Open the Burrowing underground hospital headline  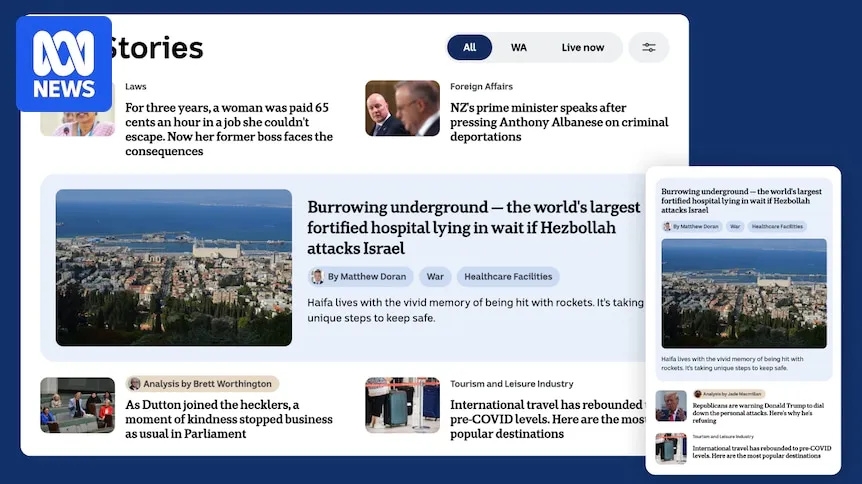click(x=474, y=228)
